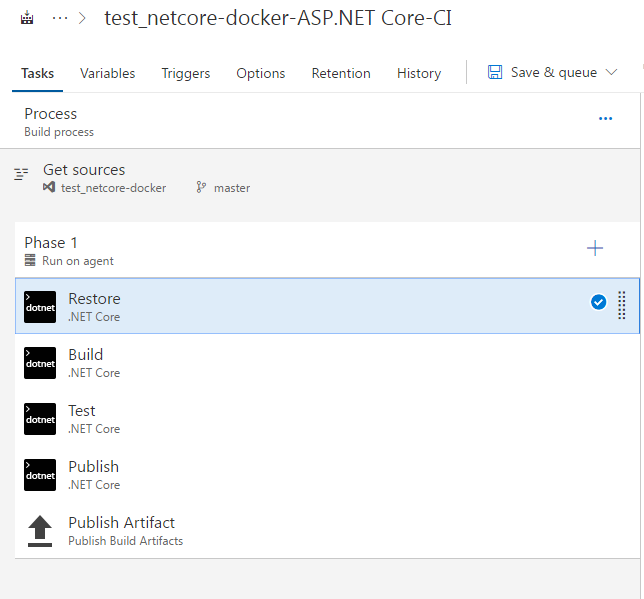Click the build pipelines icon in breadcrumb
Image resolution: width=644 pixels, height=599 pixels.
tap(27, 18)
